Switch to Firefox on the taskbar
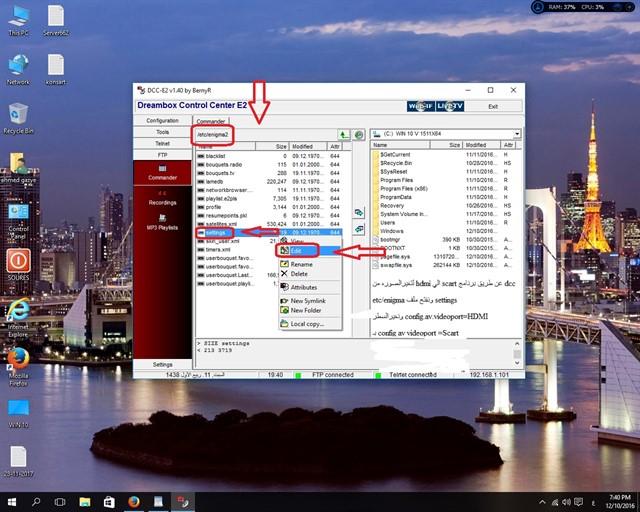 (133, 502)
